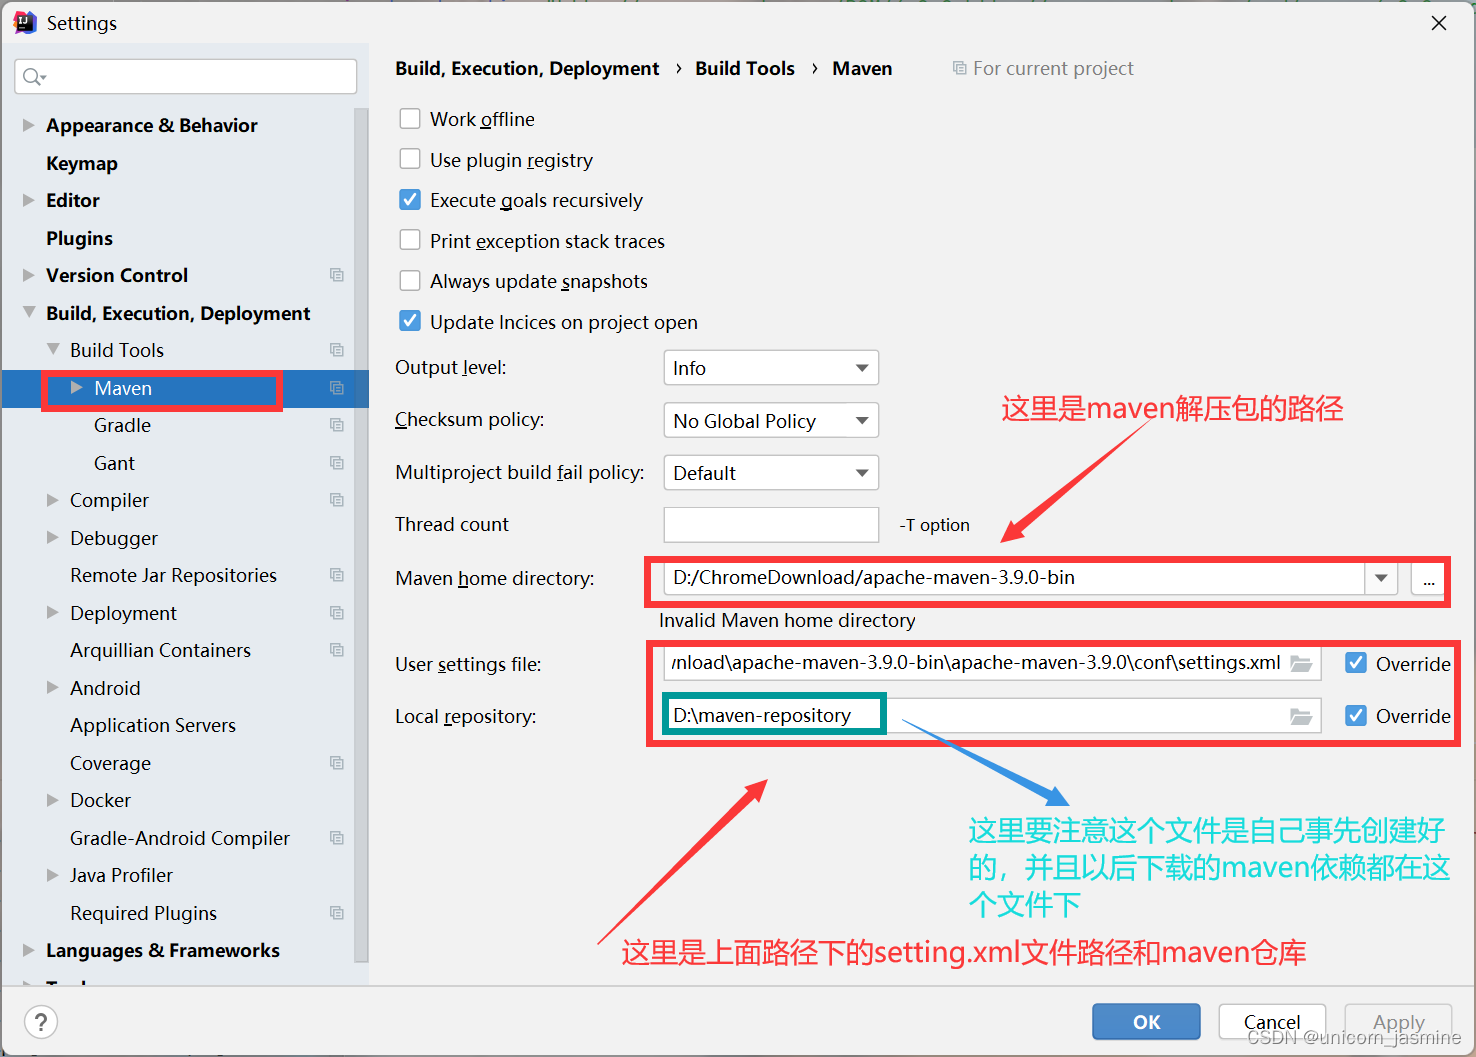Click the Thread count input field
The height and width of the screenshot is (1057, 1476).
[771, 524]
